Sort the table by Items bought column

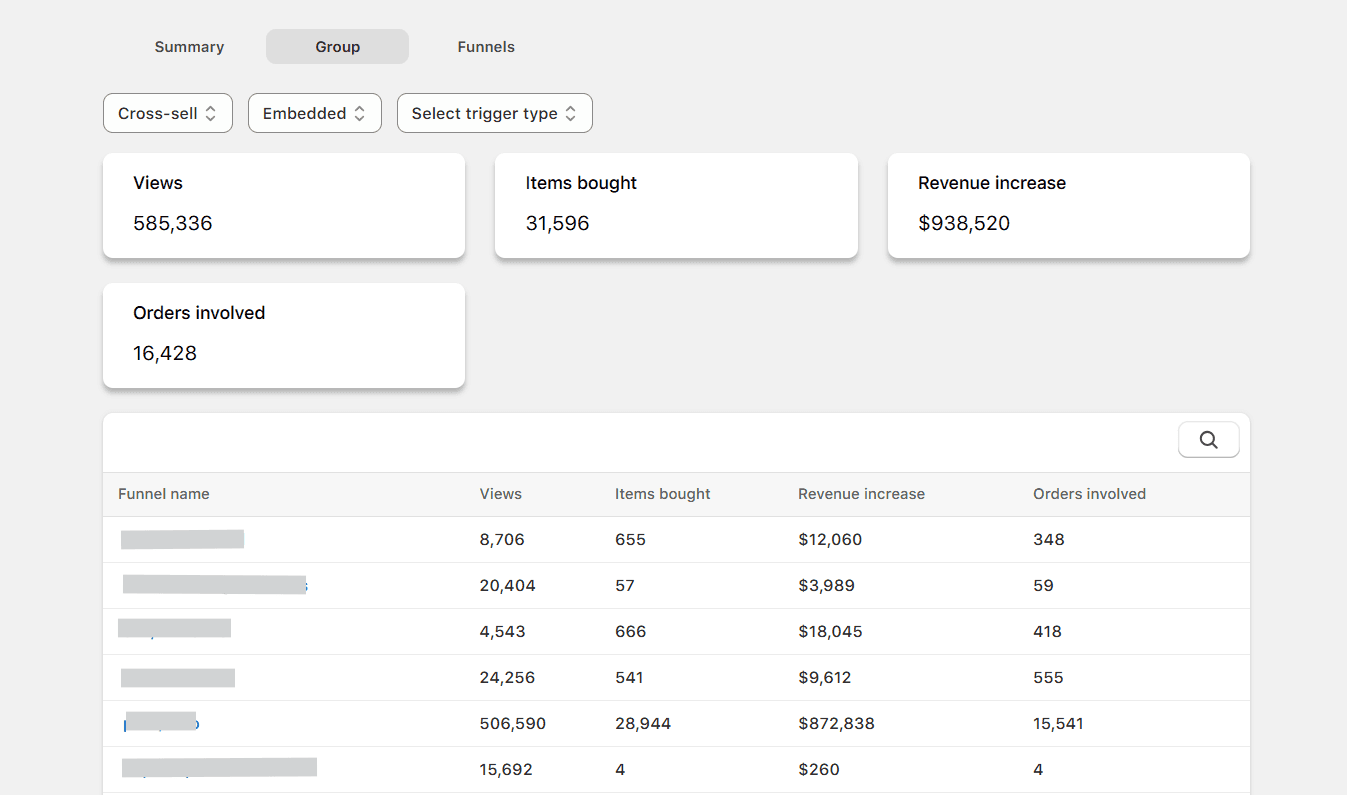point(662,493)
